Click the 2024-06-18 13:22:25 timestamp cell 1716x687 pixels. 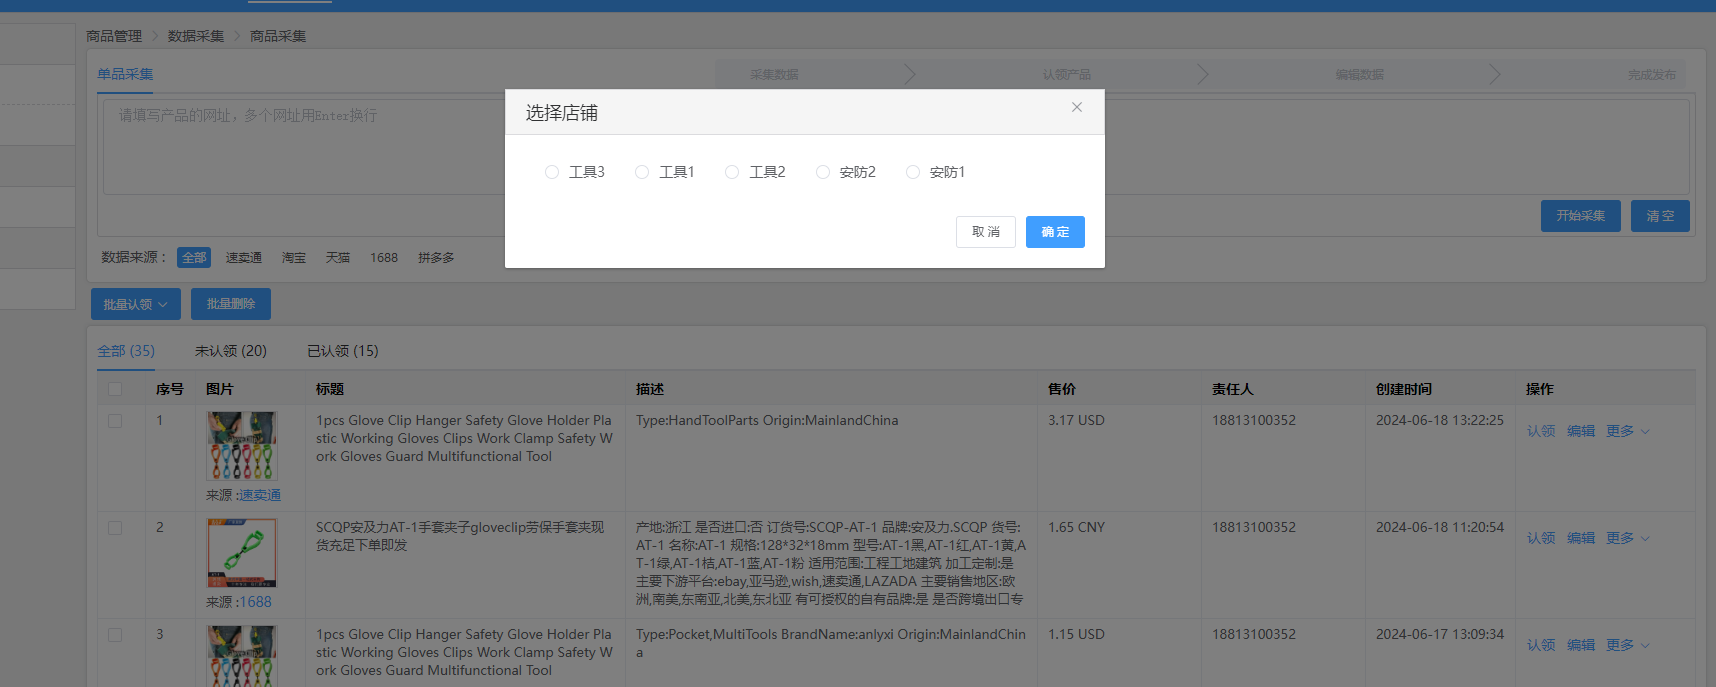(1440, 420)
